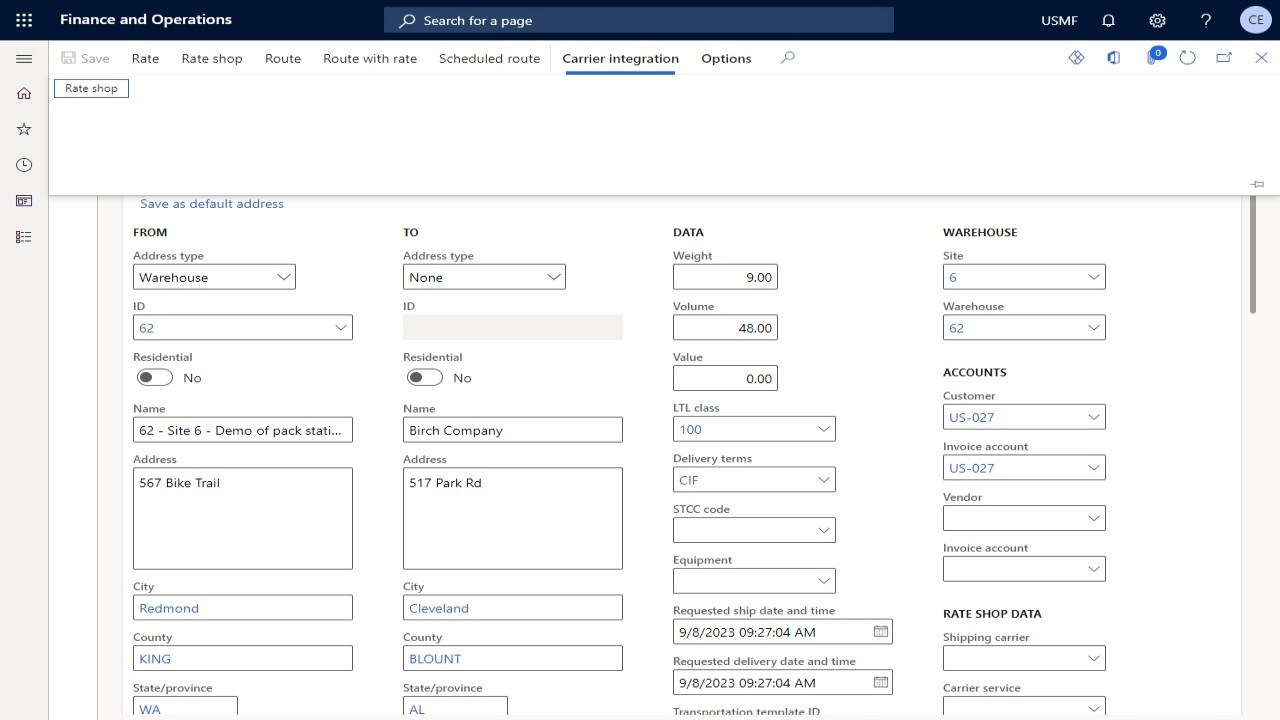The height and width of the screenshot is (720, 1280).
Task: Toggle TO Residential switch
Action: (x=425, y=377)
